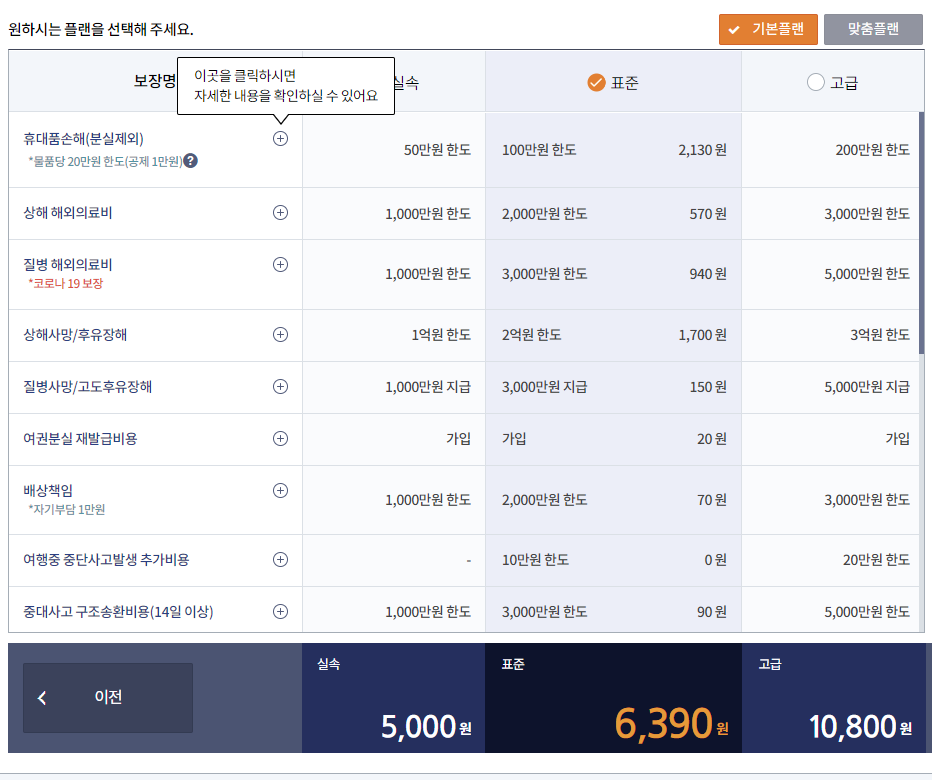This screenshot has width=932, height=780.
Task: Switch to the 맞춤플랜 tab
Action: [873, 29]
